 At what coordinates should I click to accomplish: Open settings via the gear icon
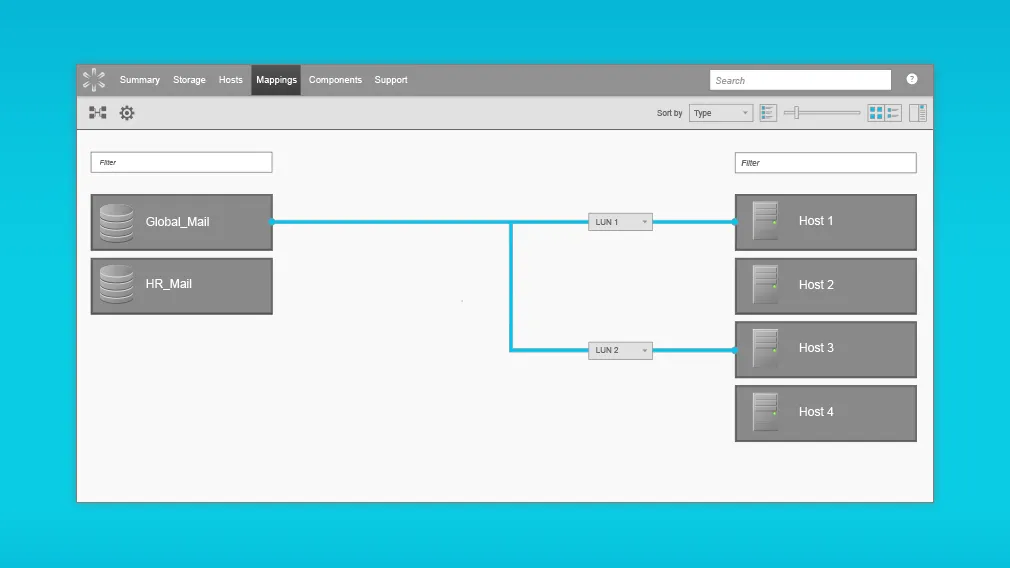(x=127, y=113)
